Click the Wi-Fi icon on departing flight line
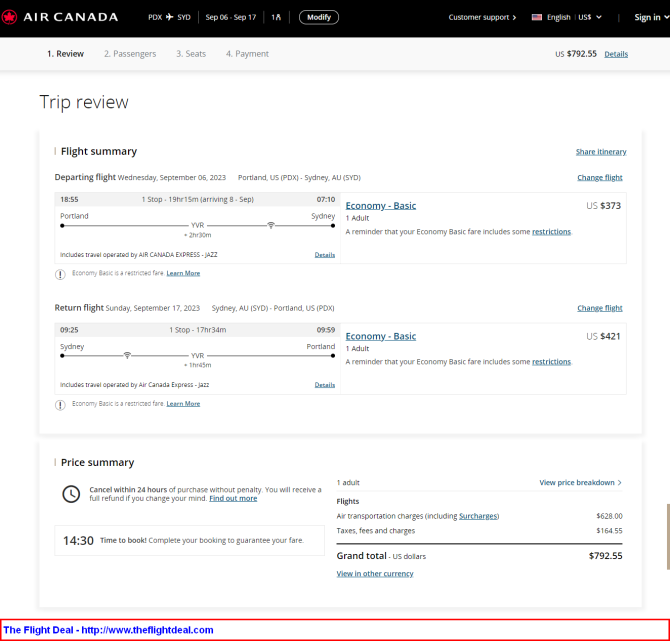This screenshot has height=641, width=670. click(x=270, y=225)
